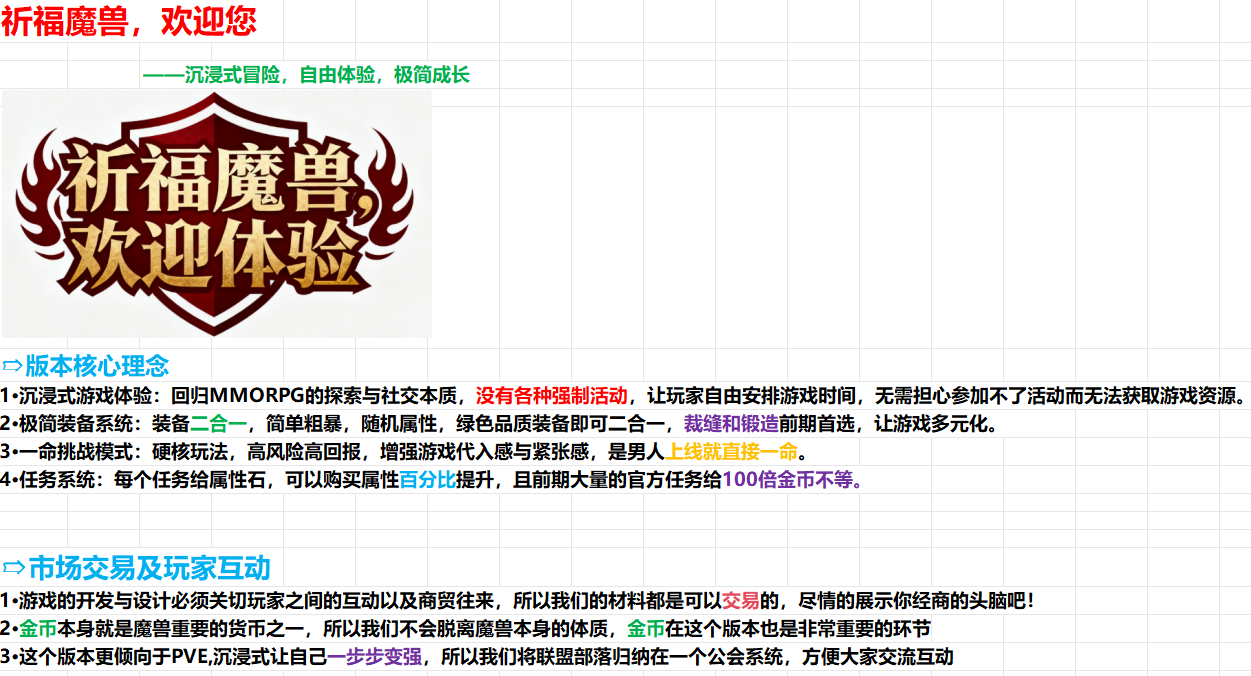
Task: Select the red title 祈福魔兽，欢迎您
Action: tap(128, 21)
